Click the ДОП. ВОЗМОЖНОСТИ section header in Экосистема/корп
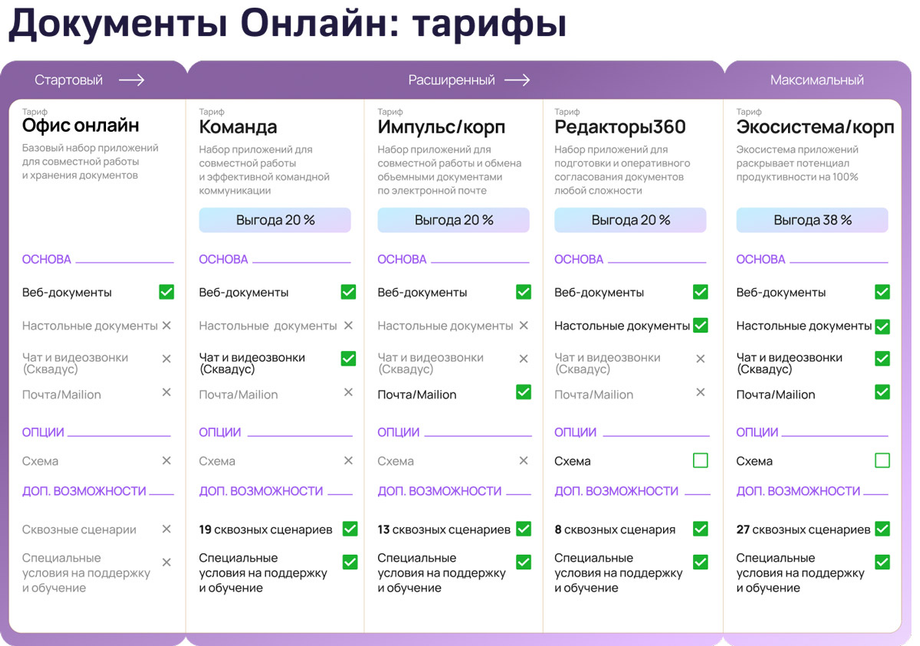Screen dimensions: 920x646 coord(798,491)
